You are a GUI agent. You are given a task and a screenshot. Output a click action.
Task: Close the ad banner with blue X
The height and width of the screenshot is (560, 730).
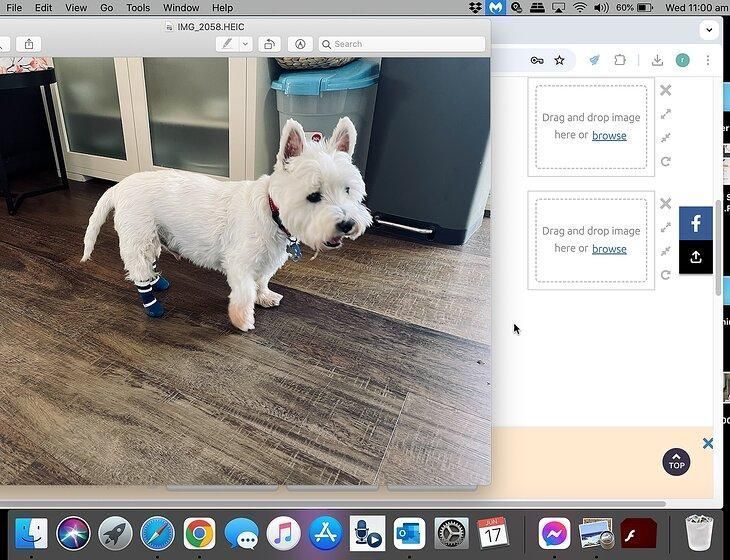tap(708, 443)
